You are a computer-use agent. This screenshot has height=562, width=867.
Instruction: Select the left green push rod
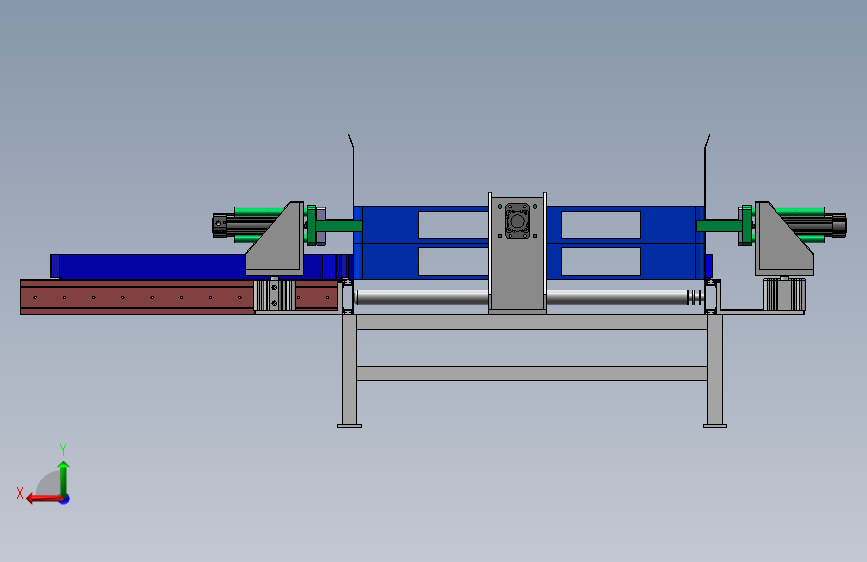pyautogui.click(x=338, y=226)
